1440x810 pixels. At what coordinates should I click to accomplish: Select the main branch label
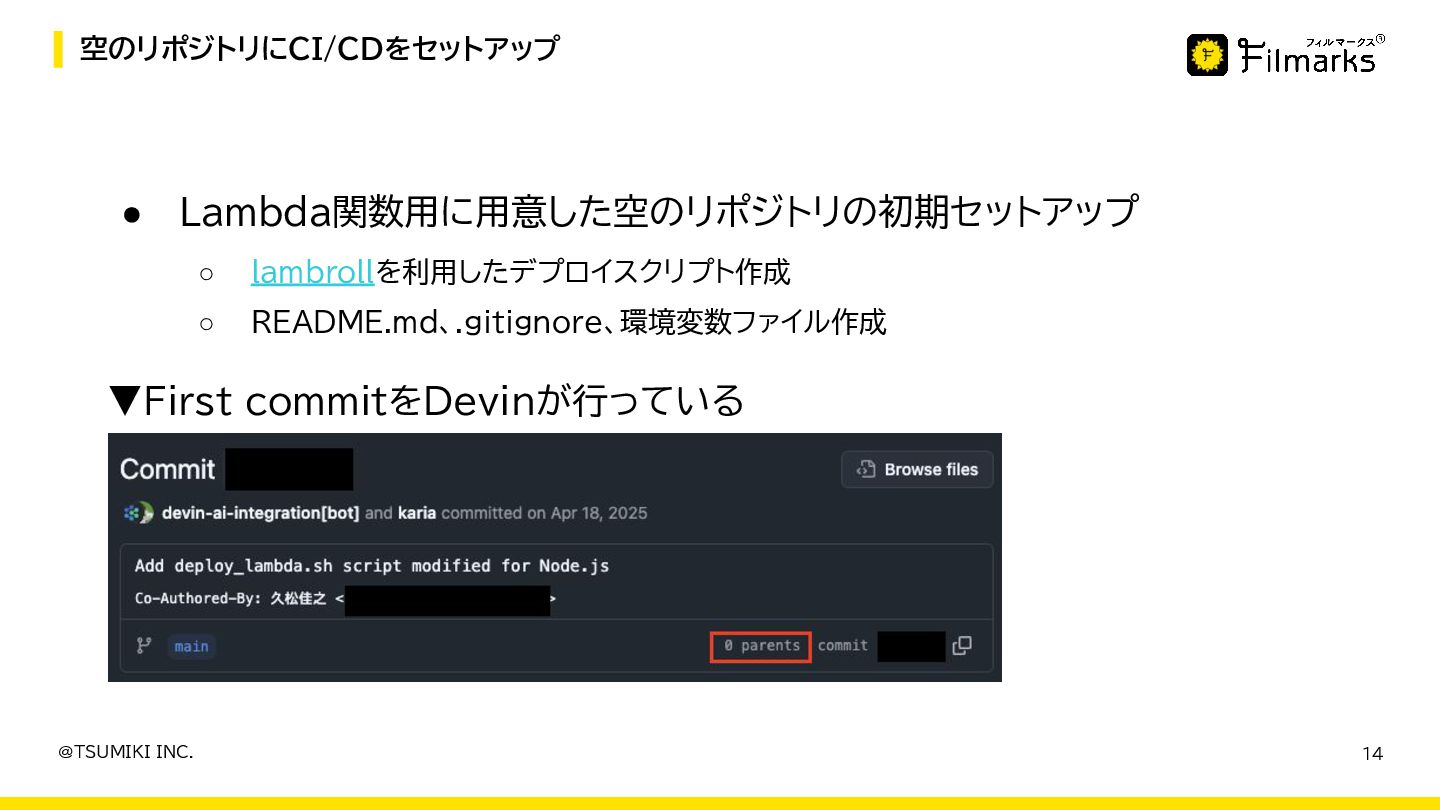[191, 646]
